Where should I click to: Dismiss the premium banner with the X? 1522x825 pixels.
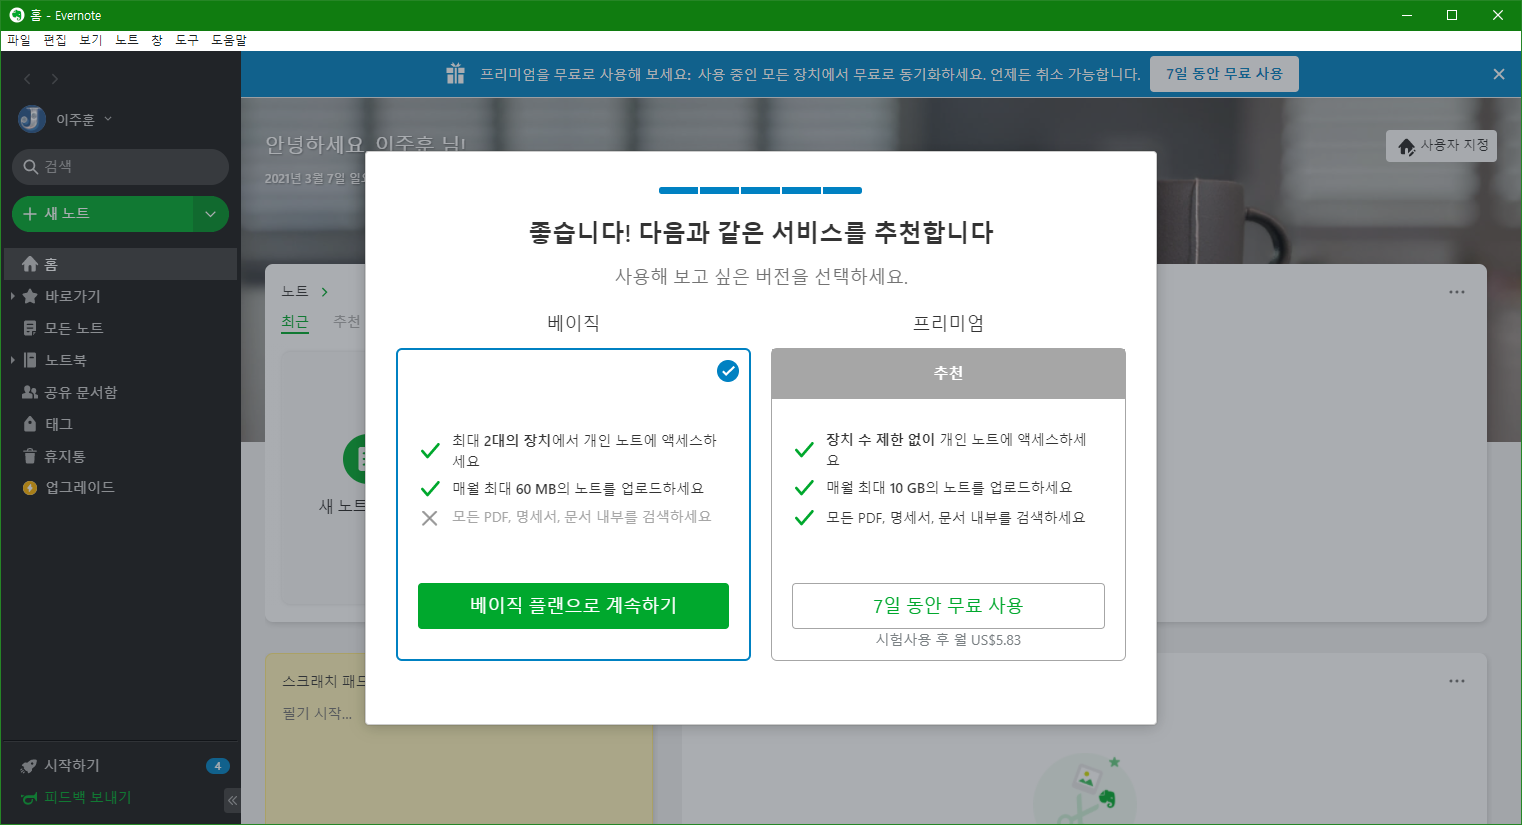click(x=1499, y=74)
